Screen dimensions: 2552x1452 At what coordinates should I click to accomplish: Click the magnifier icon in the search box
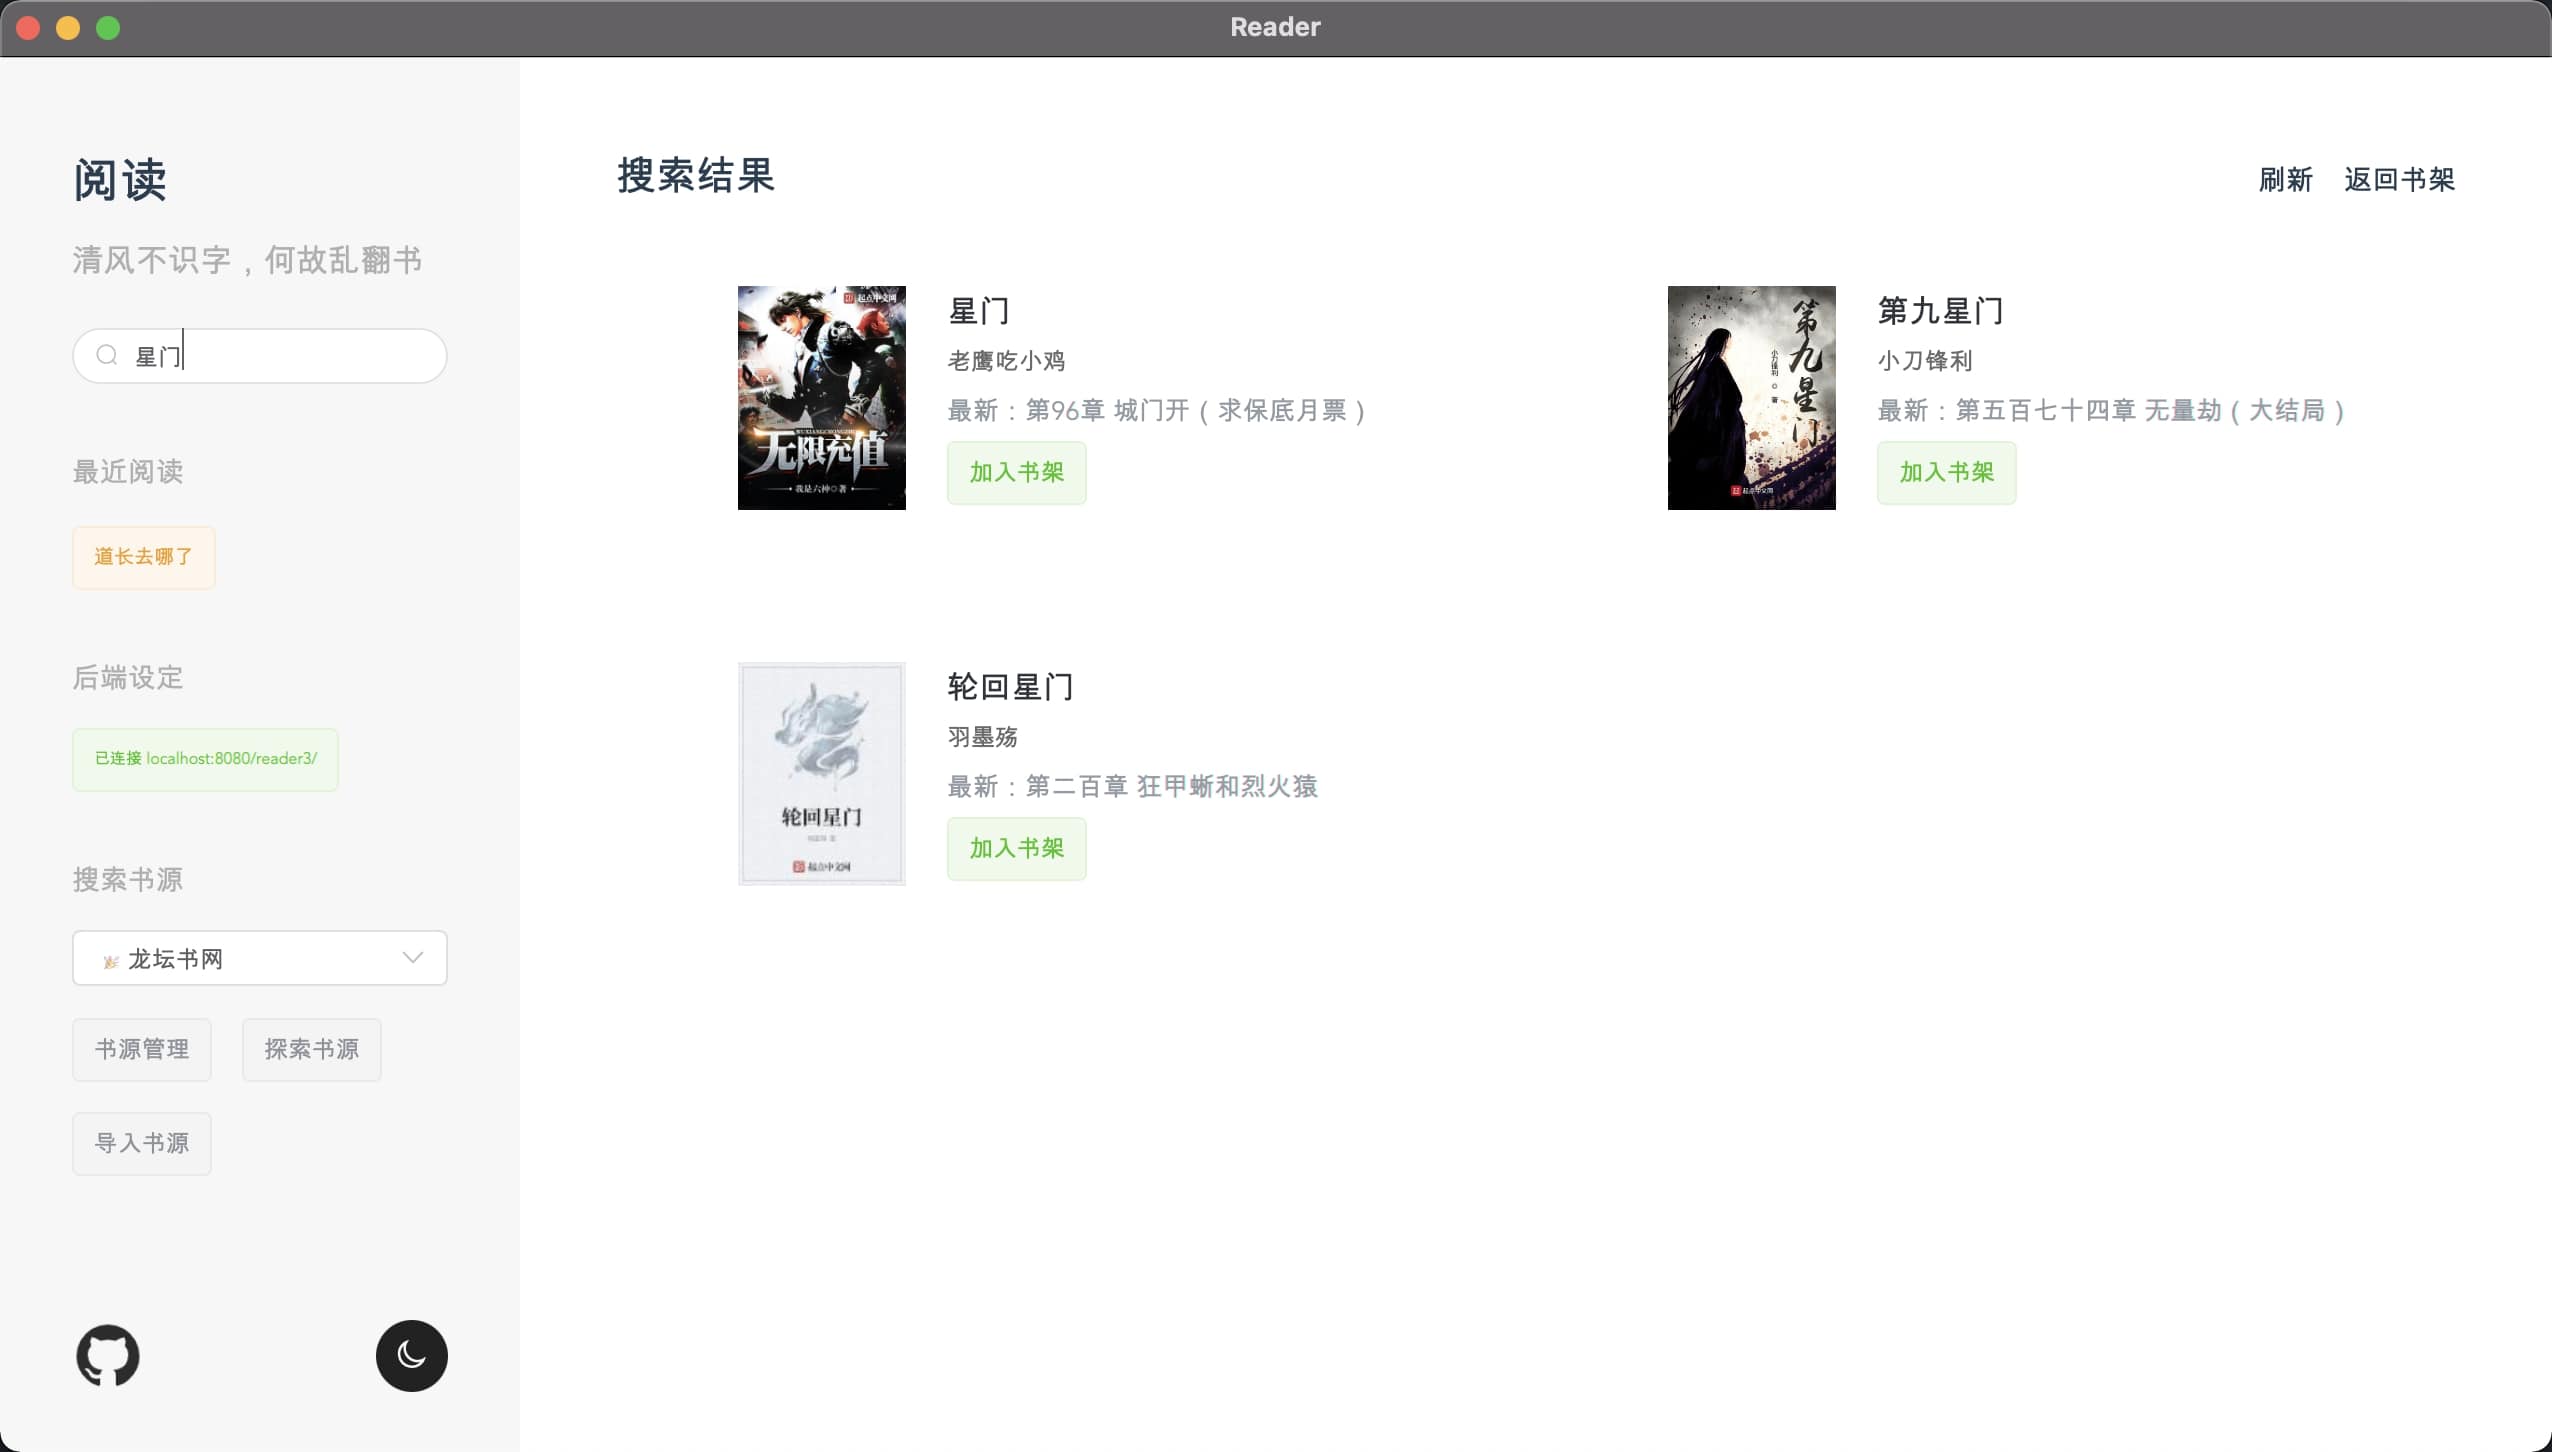[x=107, y=355]
